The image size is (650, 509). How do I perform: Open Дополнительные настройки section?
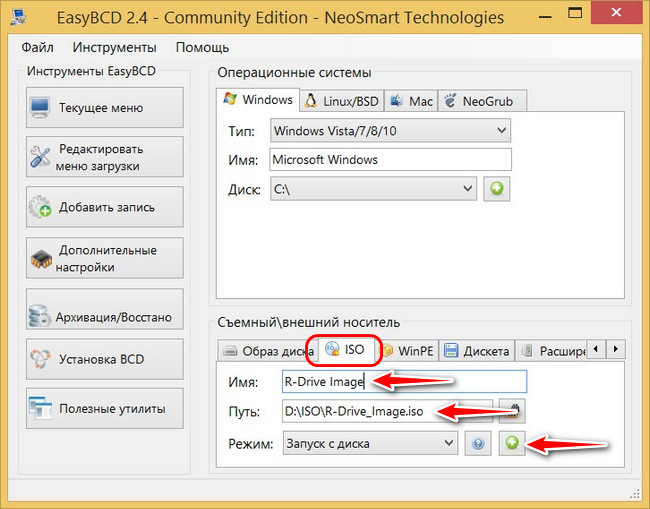(104, 258)
